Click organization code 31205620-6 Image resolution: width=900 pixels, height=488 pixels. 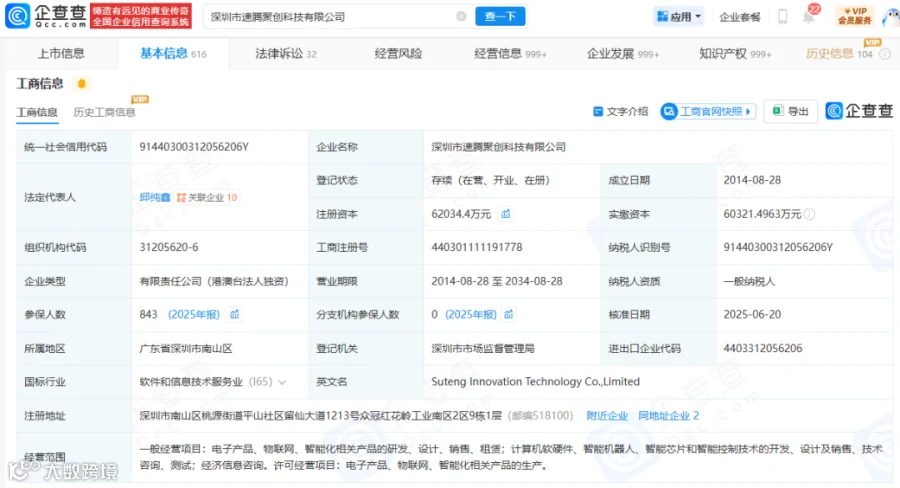[169, 247]
